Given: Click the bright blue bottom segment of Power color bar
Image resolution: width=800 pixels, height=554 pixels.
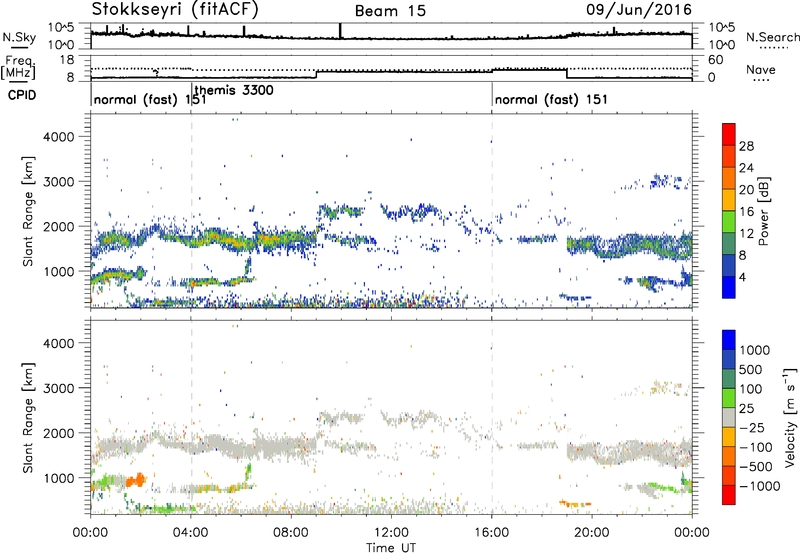Looking at the screenshot, I should (x=729, y=287).
